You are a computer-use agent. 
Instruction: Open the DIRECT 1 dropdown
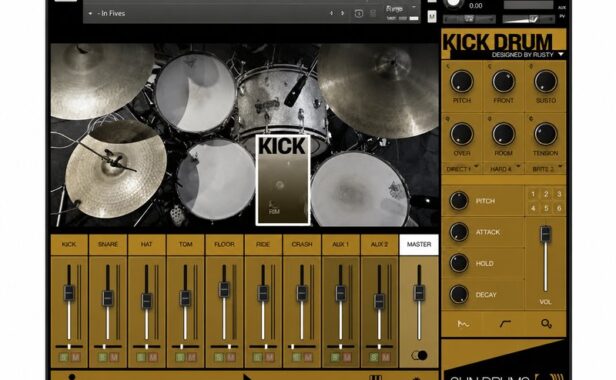click(x=462, y=169)
